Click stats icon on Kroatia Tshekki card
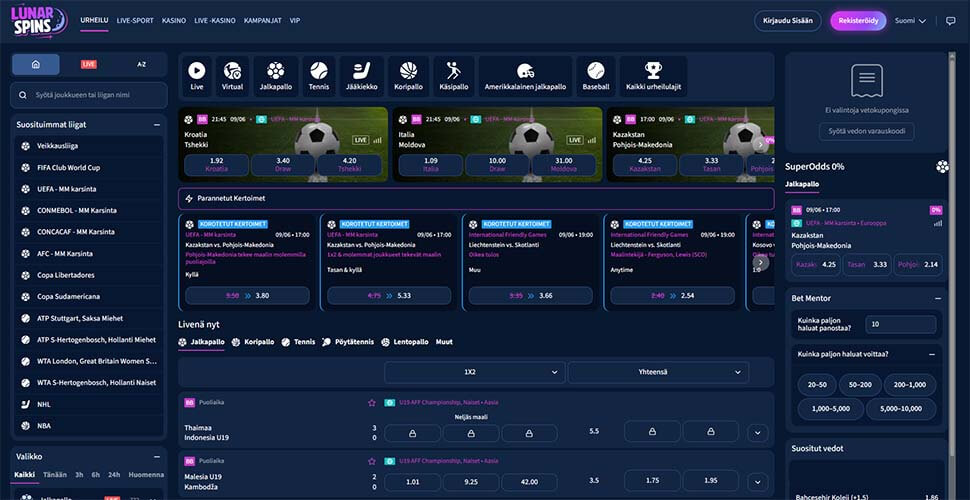The image size is (970, 500). pos(377,140)
